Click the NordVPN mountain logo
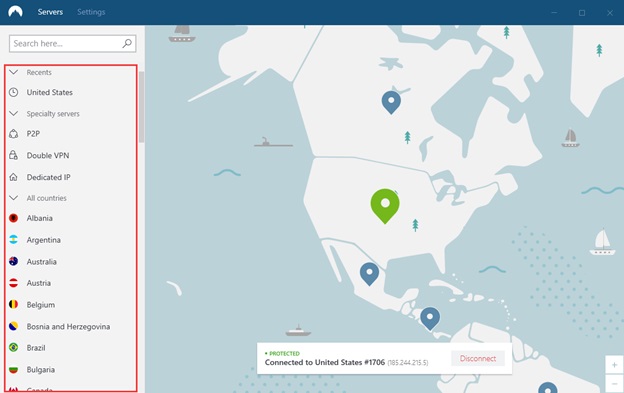This screenshot has width=624, height=393. (x=15, y=12)
